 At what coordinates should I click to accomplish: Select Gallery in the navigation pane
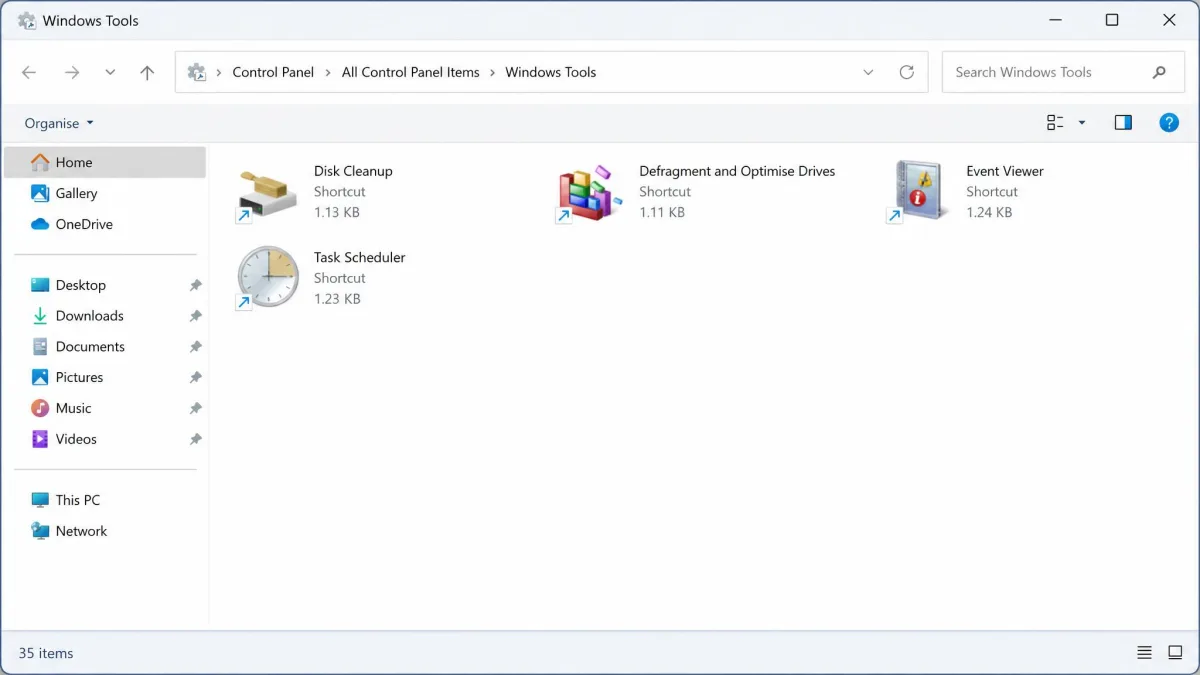(x=105, y=193)
